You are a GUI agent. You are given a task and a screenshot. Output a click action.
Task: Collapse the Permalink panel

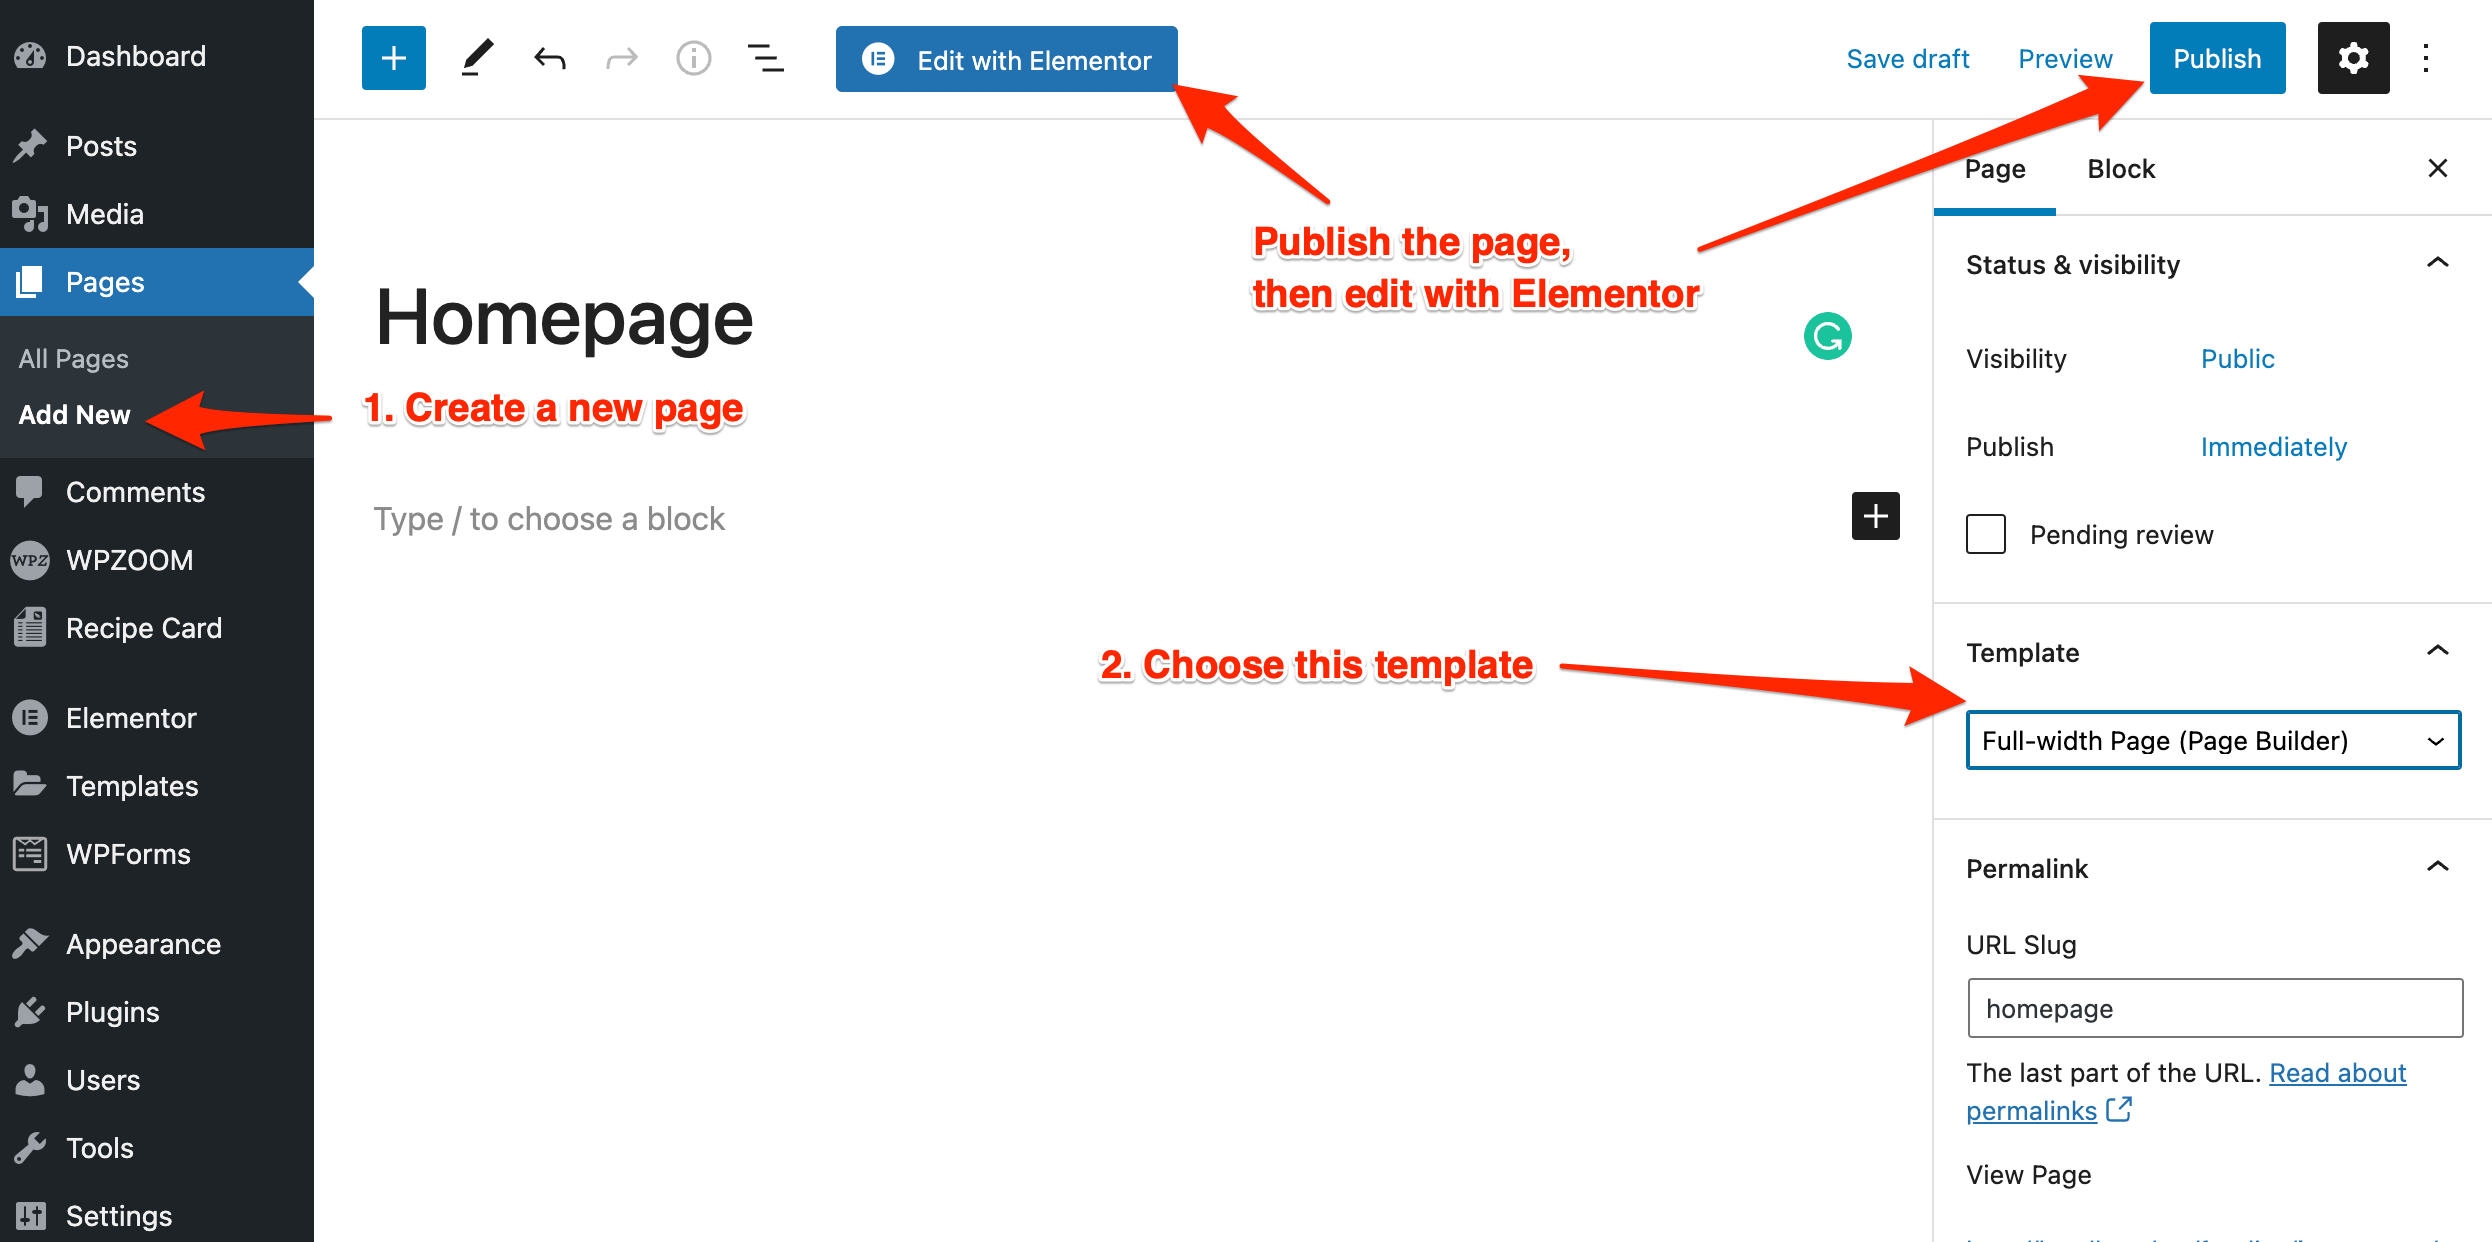click(2212, 868)
